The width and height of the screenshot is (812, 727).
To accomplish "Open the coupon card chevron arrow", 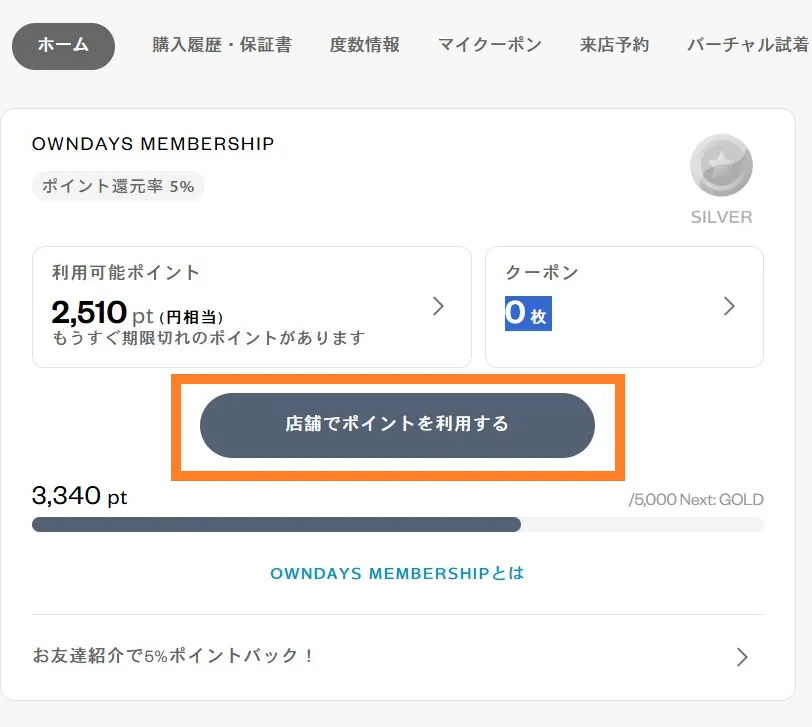I will (x=729, y=306).
